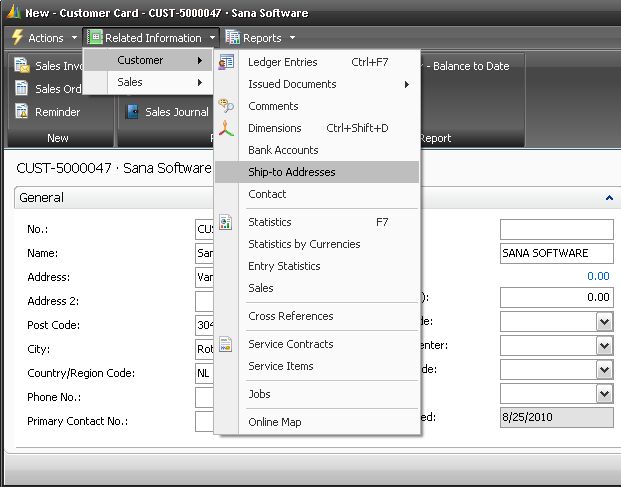Choose Online Map menu item

pyautogui.click(x=317, y=422)
